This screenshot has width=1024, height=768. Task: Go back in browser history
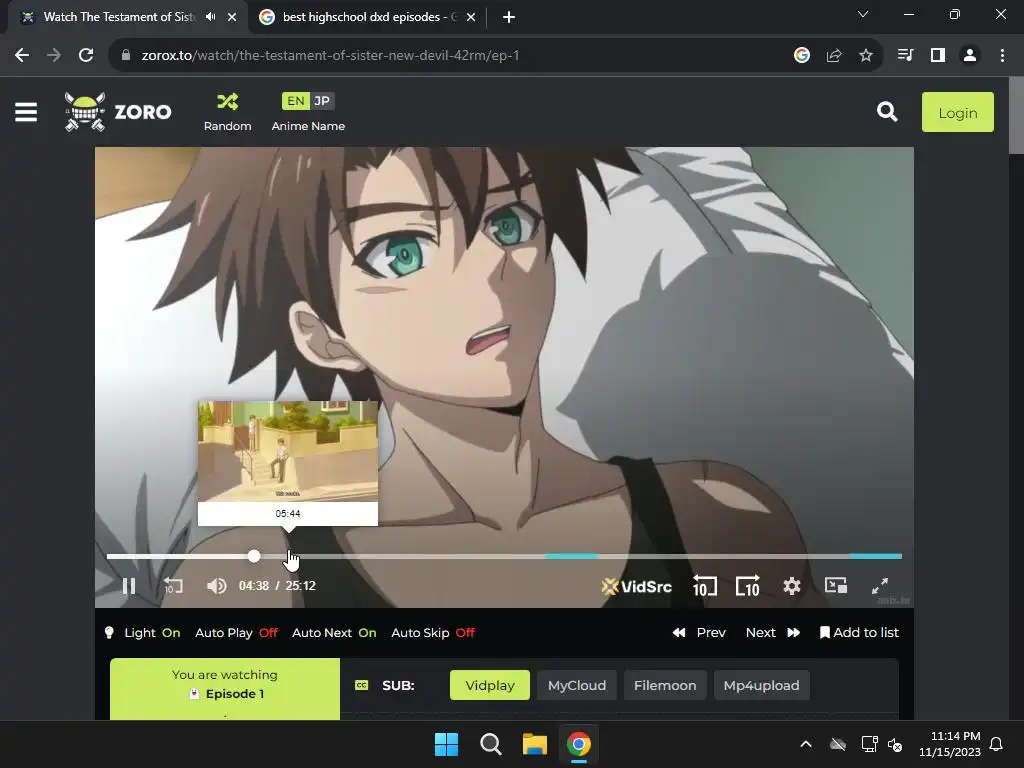[x=22, y=56]
